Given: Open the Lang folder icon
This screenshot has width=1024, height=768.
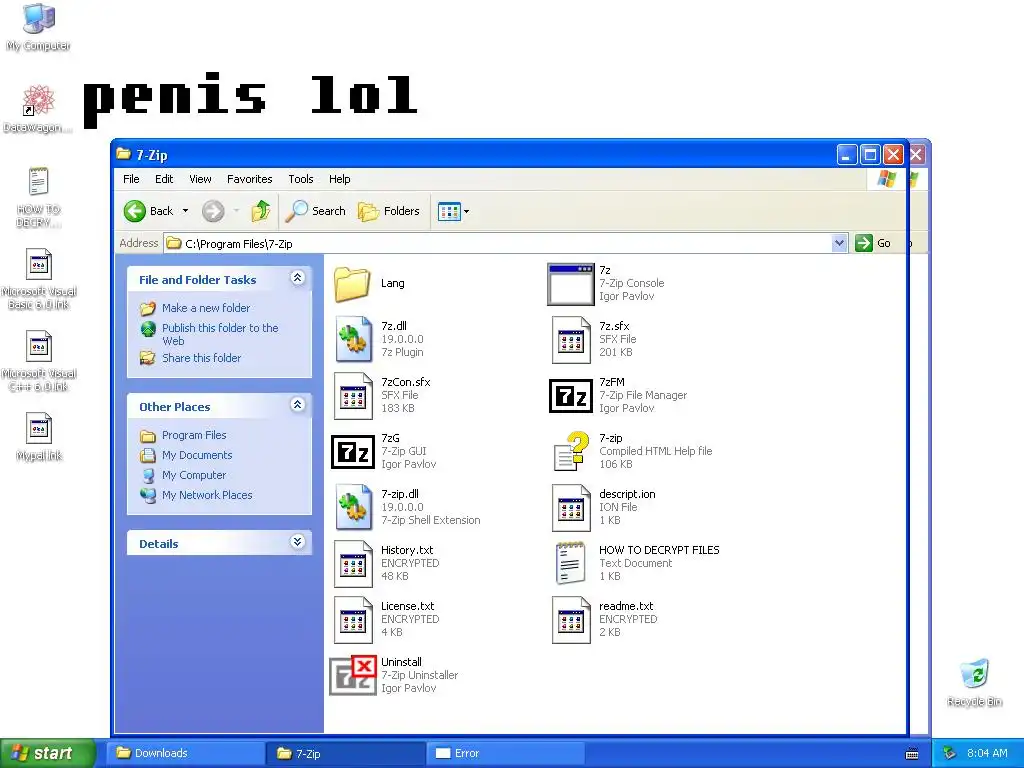Looking at the screenshot, I should (x=353, y=284).
